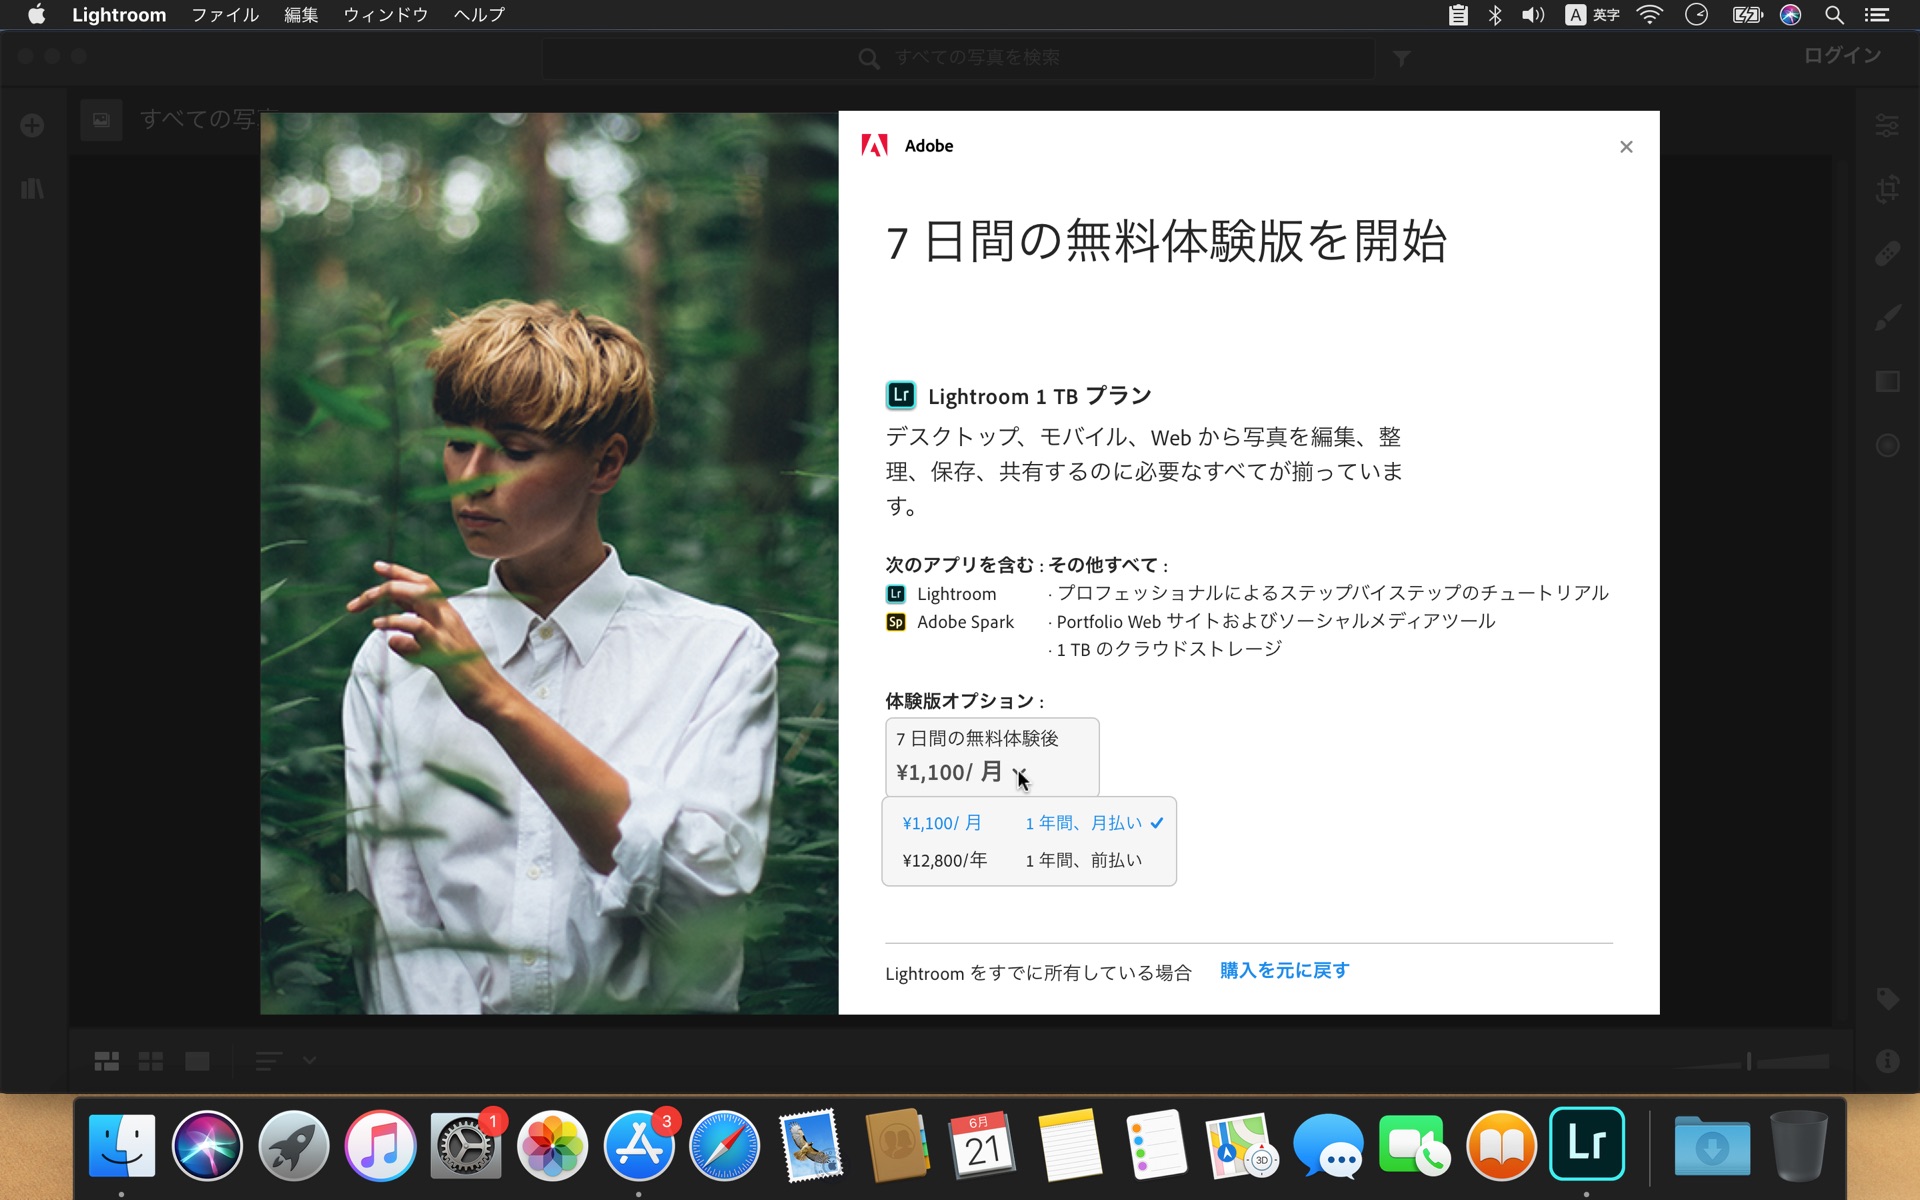Switch to square grid view
The height and width of the screenshot is (1200, 1920).
click(151, 1061)
